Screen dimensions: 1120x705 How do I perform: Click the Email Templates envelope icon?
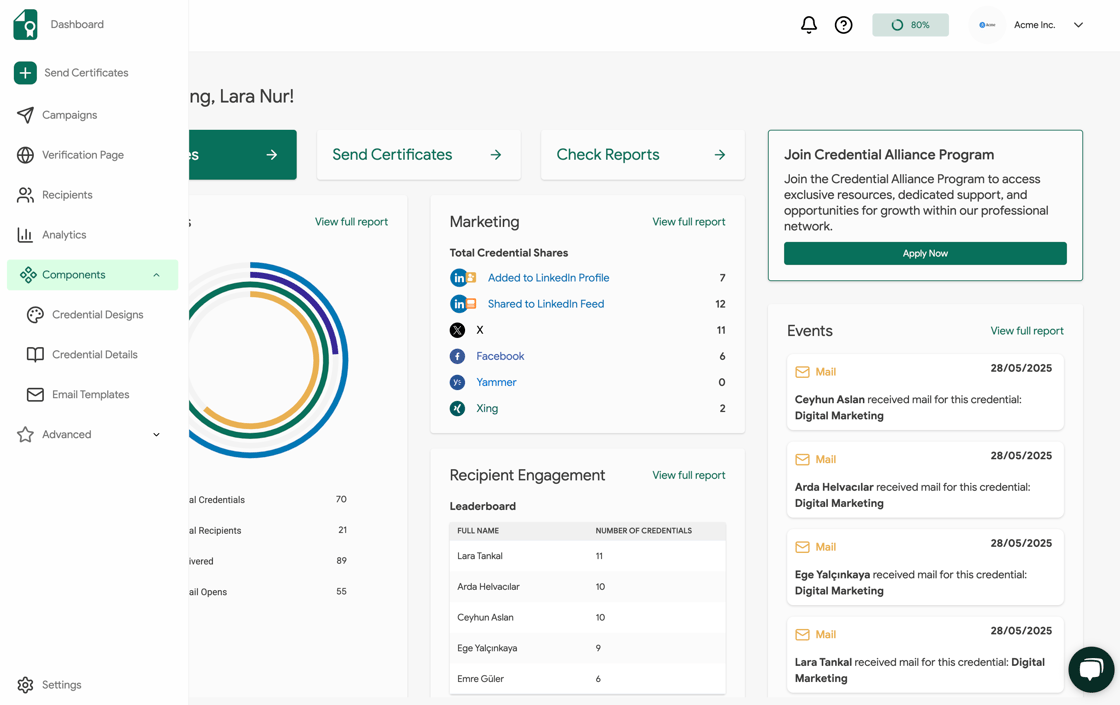tap(34, 394)
